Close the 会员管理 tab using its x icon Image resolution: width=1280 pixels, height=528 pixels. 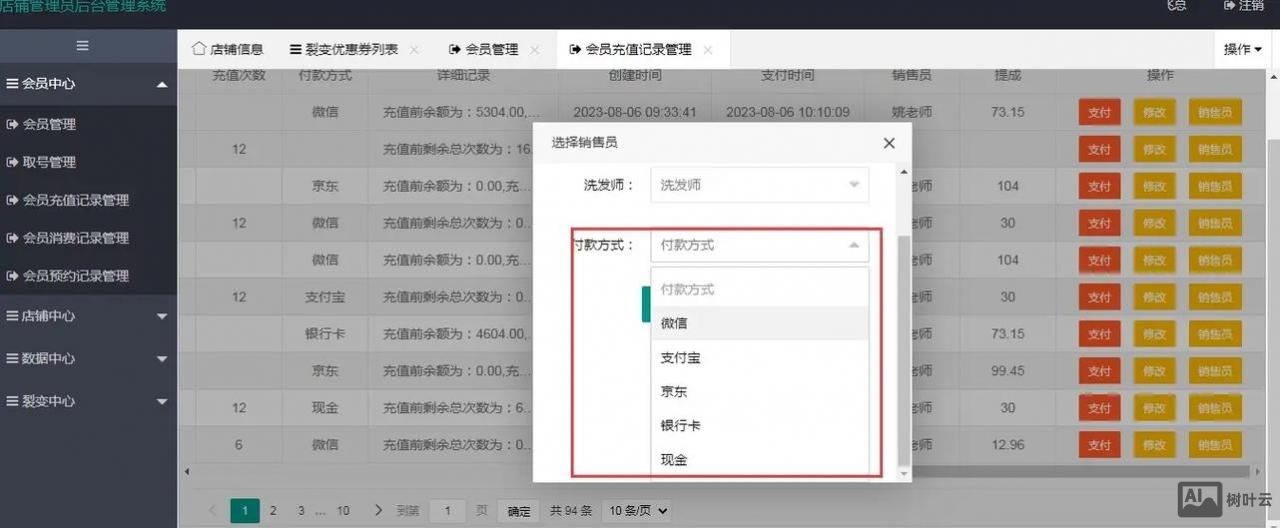tap(534, 49)
